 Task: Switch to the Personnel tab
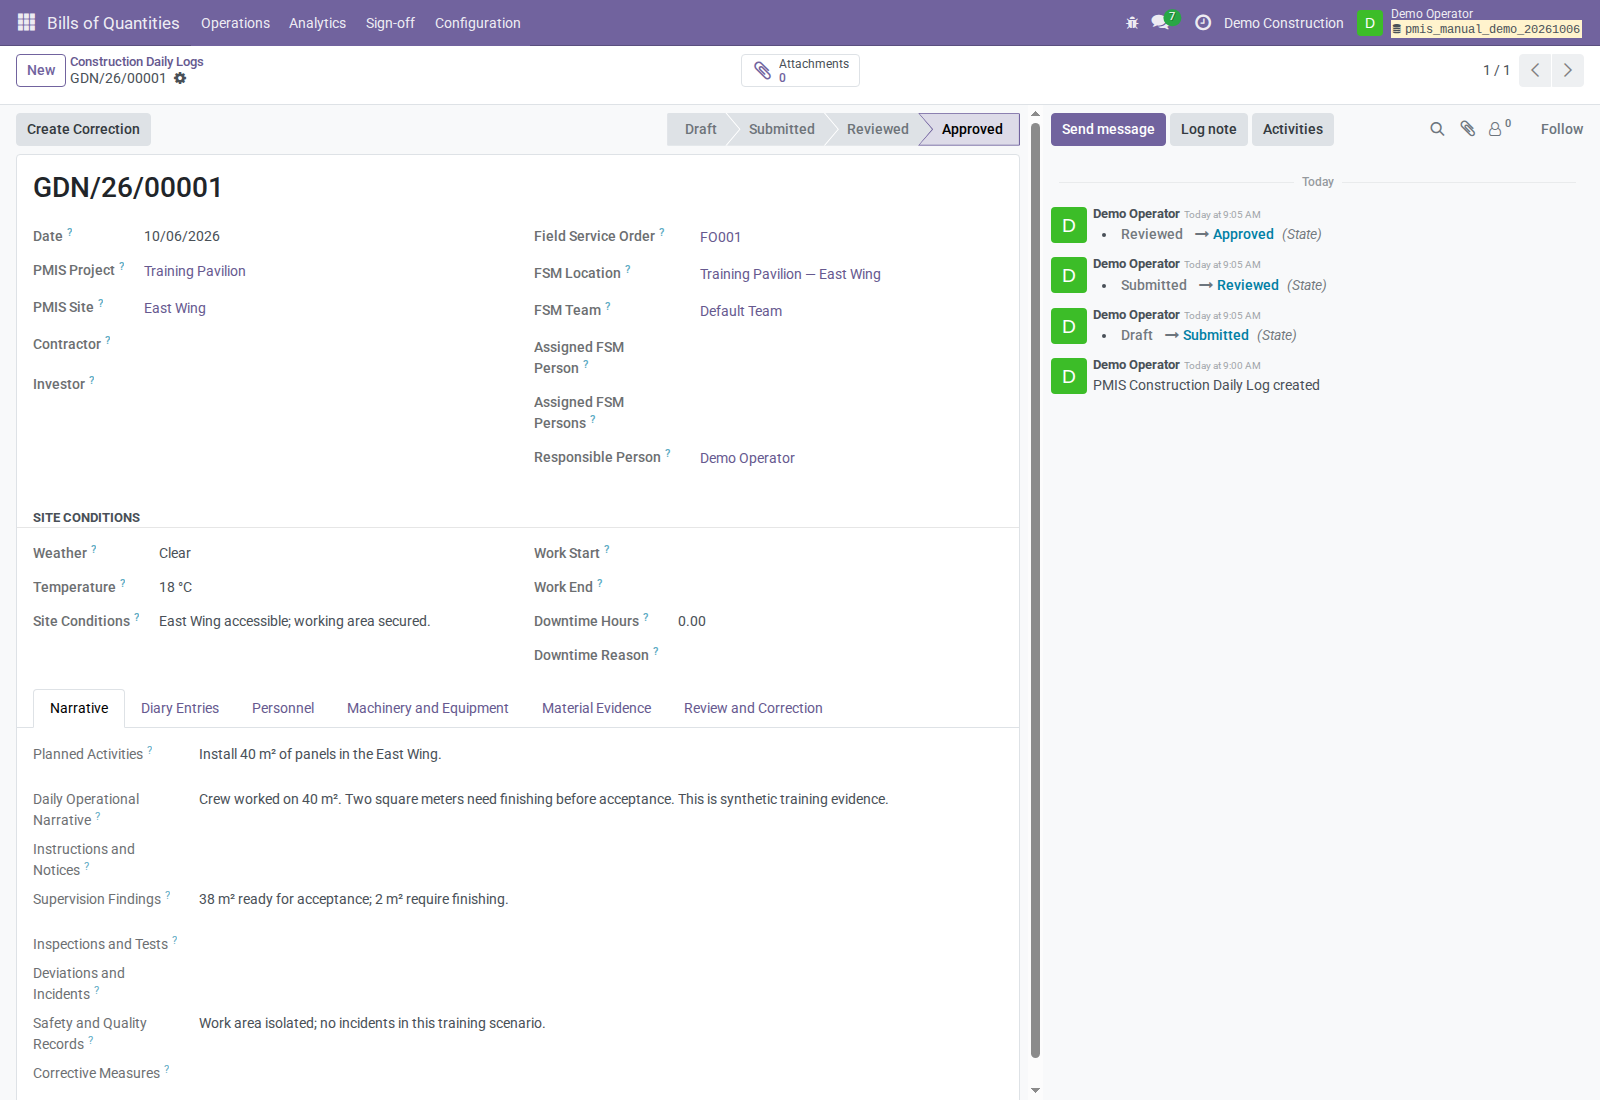(x=283, y=708)
